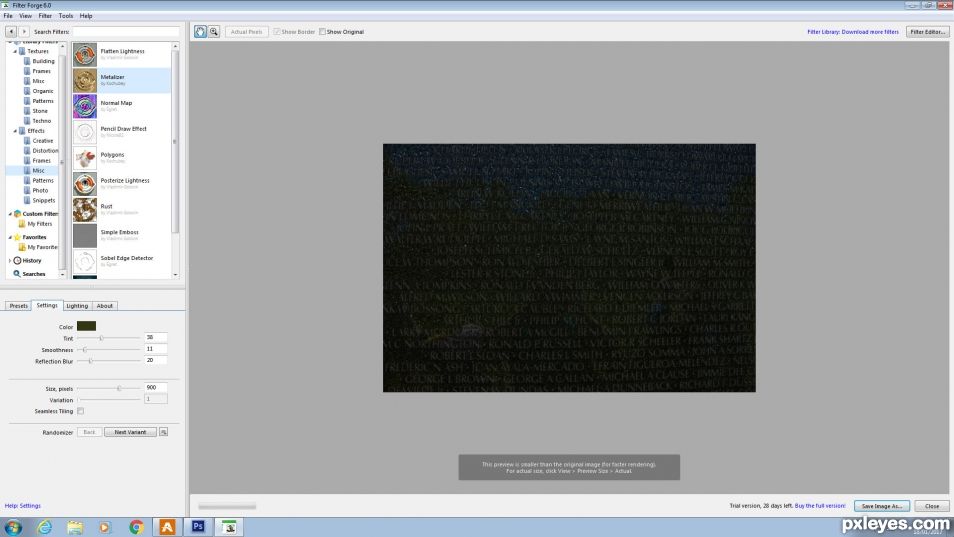Open the Help: Settings link

[23, 505]
